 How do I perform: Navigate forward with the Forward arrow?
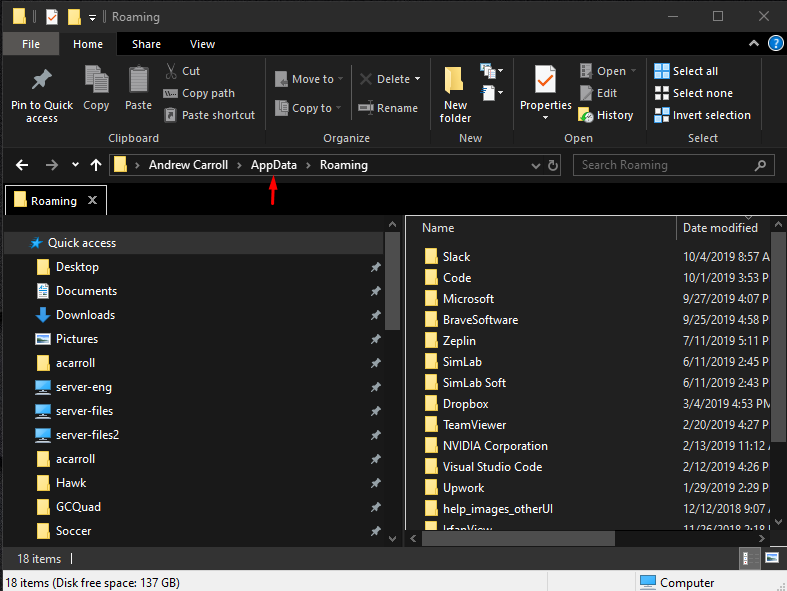coord(52,165)
